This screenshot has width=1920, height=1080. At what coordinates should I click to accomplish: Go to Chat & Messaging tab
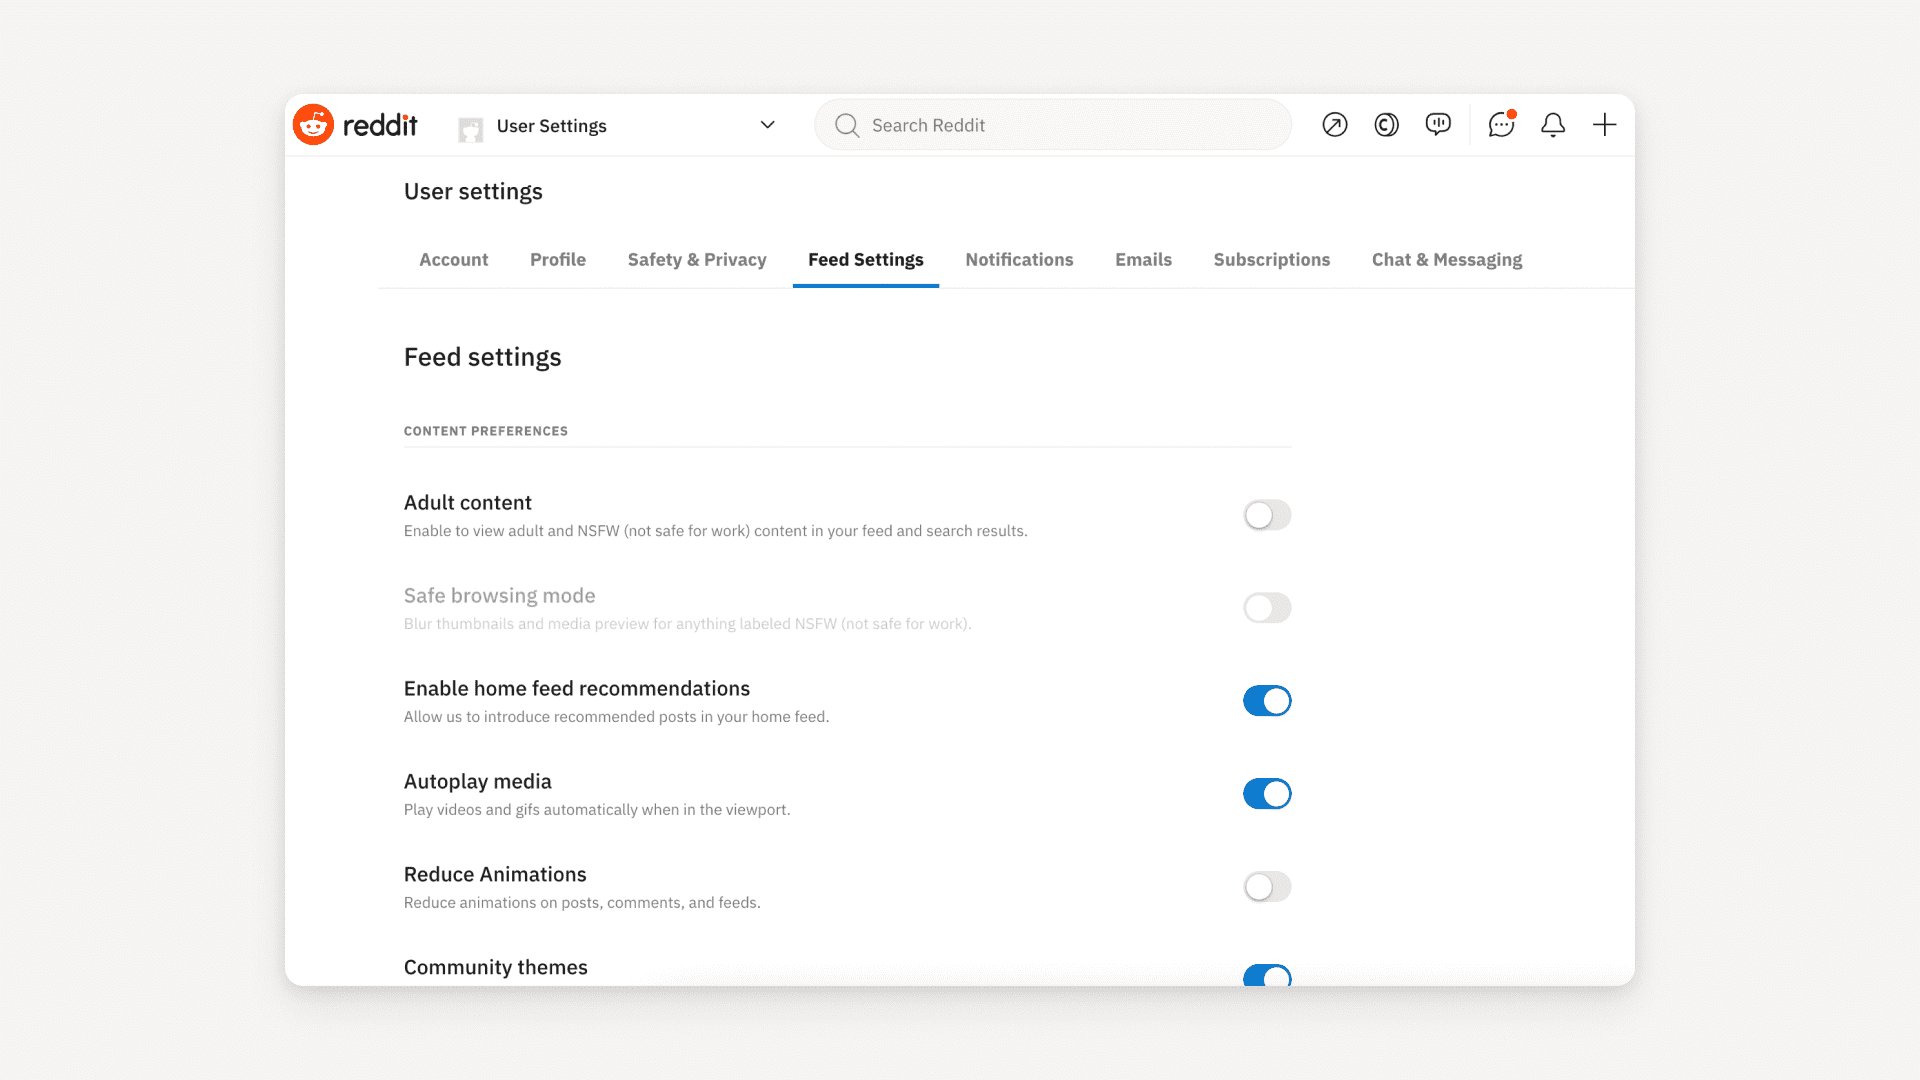tap(1446, 260)
